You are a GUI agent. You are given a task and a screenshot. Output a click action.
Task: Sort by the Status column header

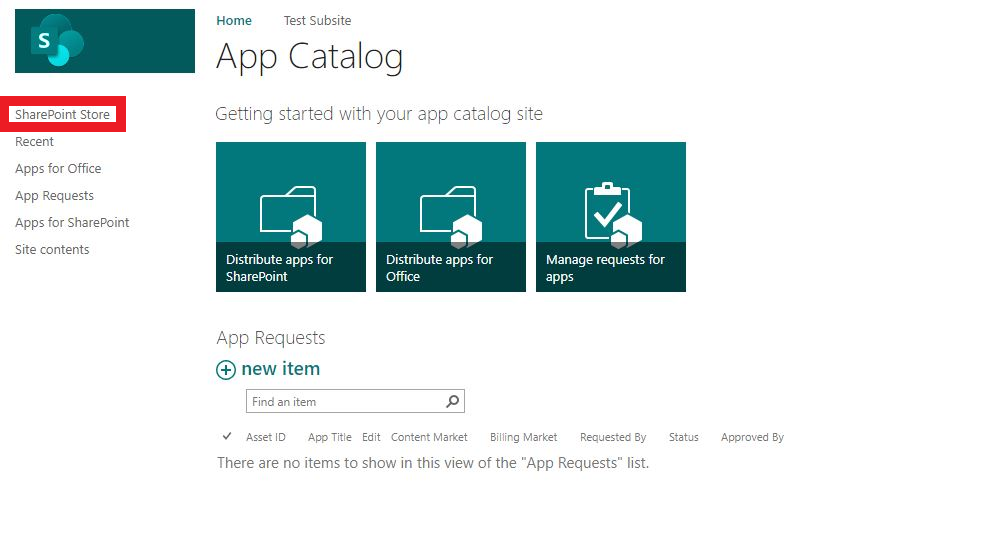683,437
